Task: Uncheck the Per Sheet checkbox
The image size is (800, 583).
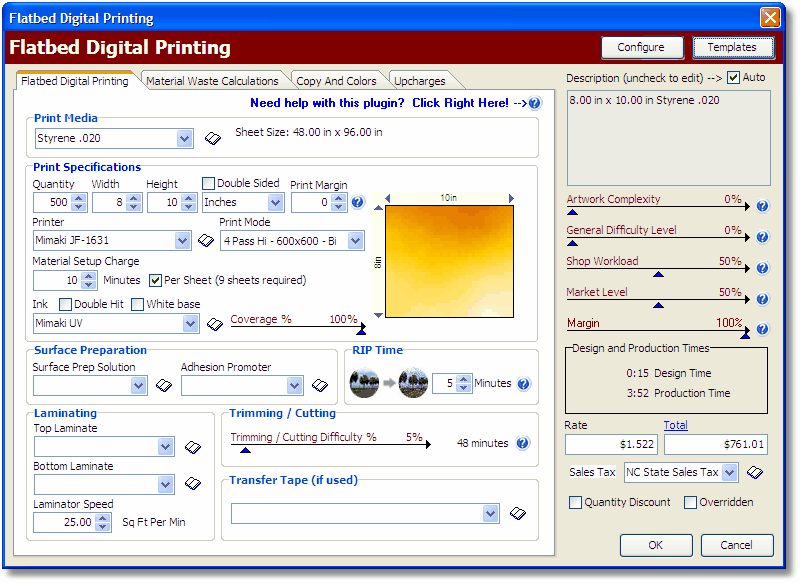Action: (156, 280)
